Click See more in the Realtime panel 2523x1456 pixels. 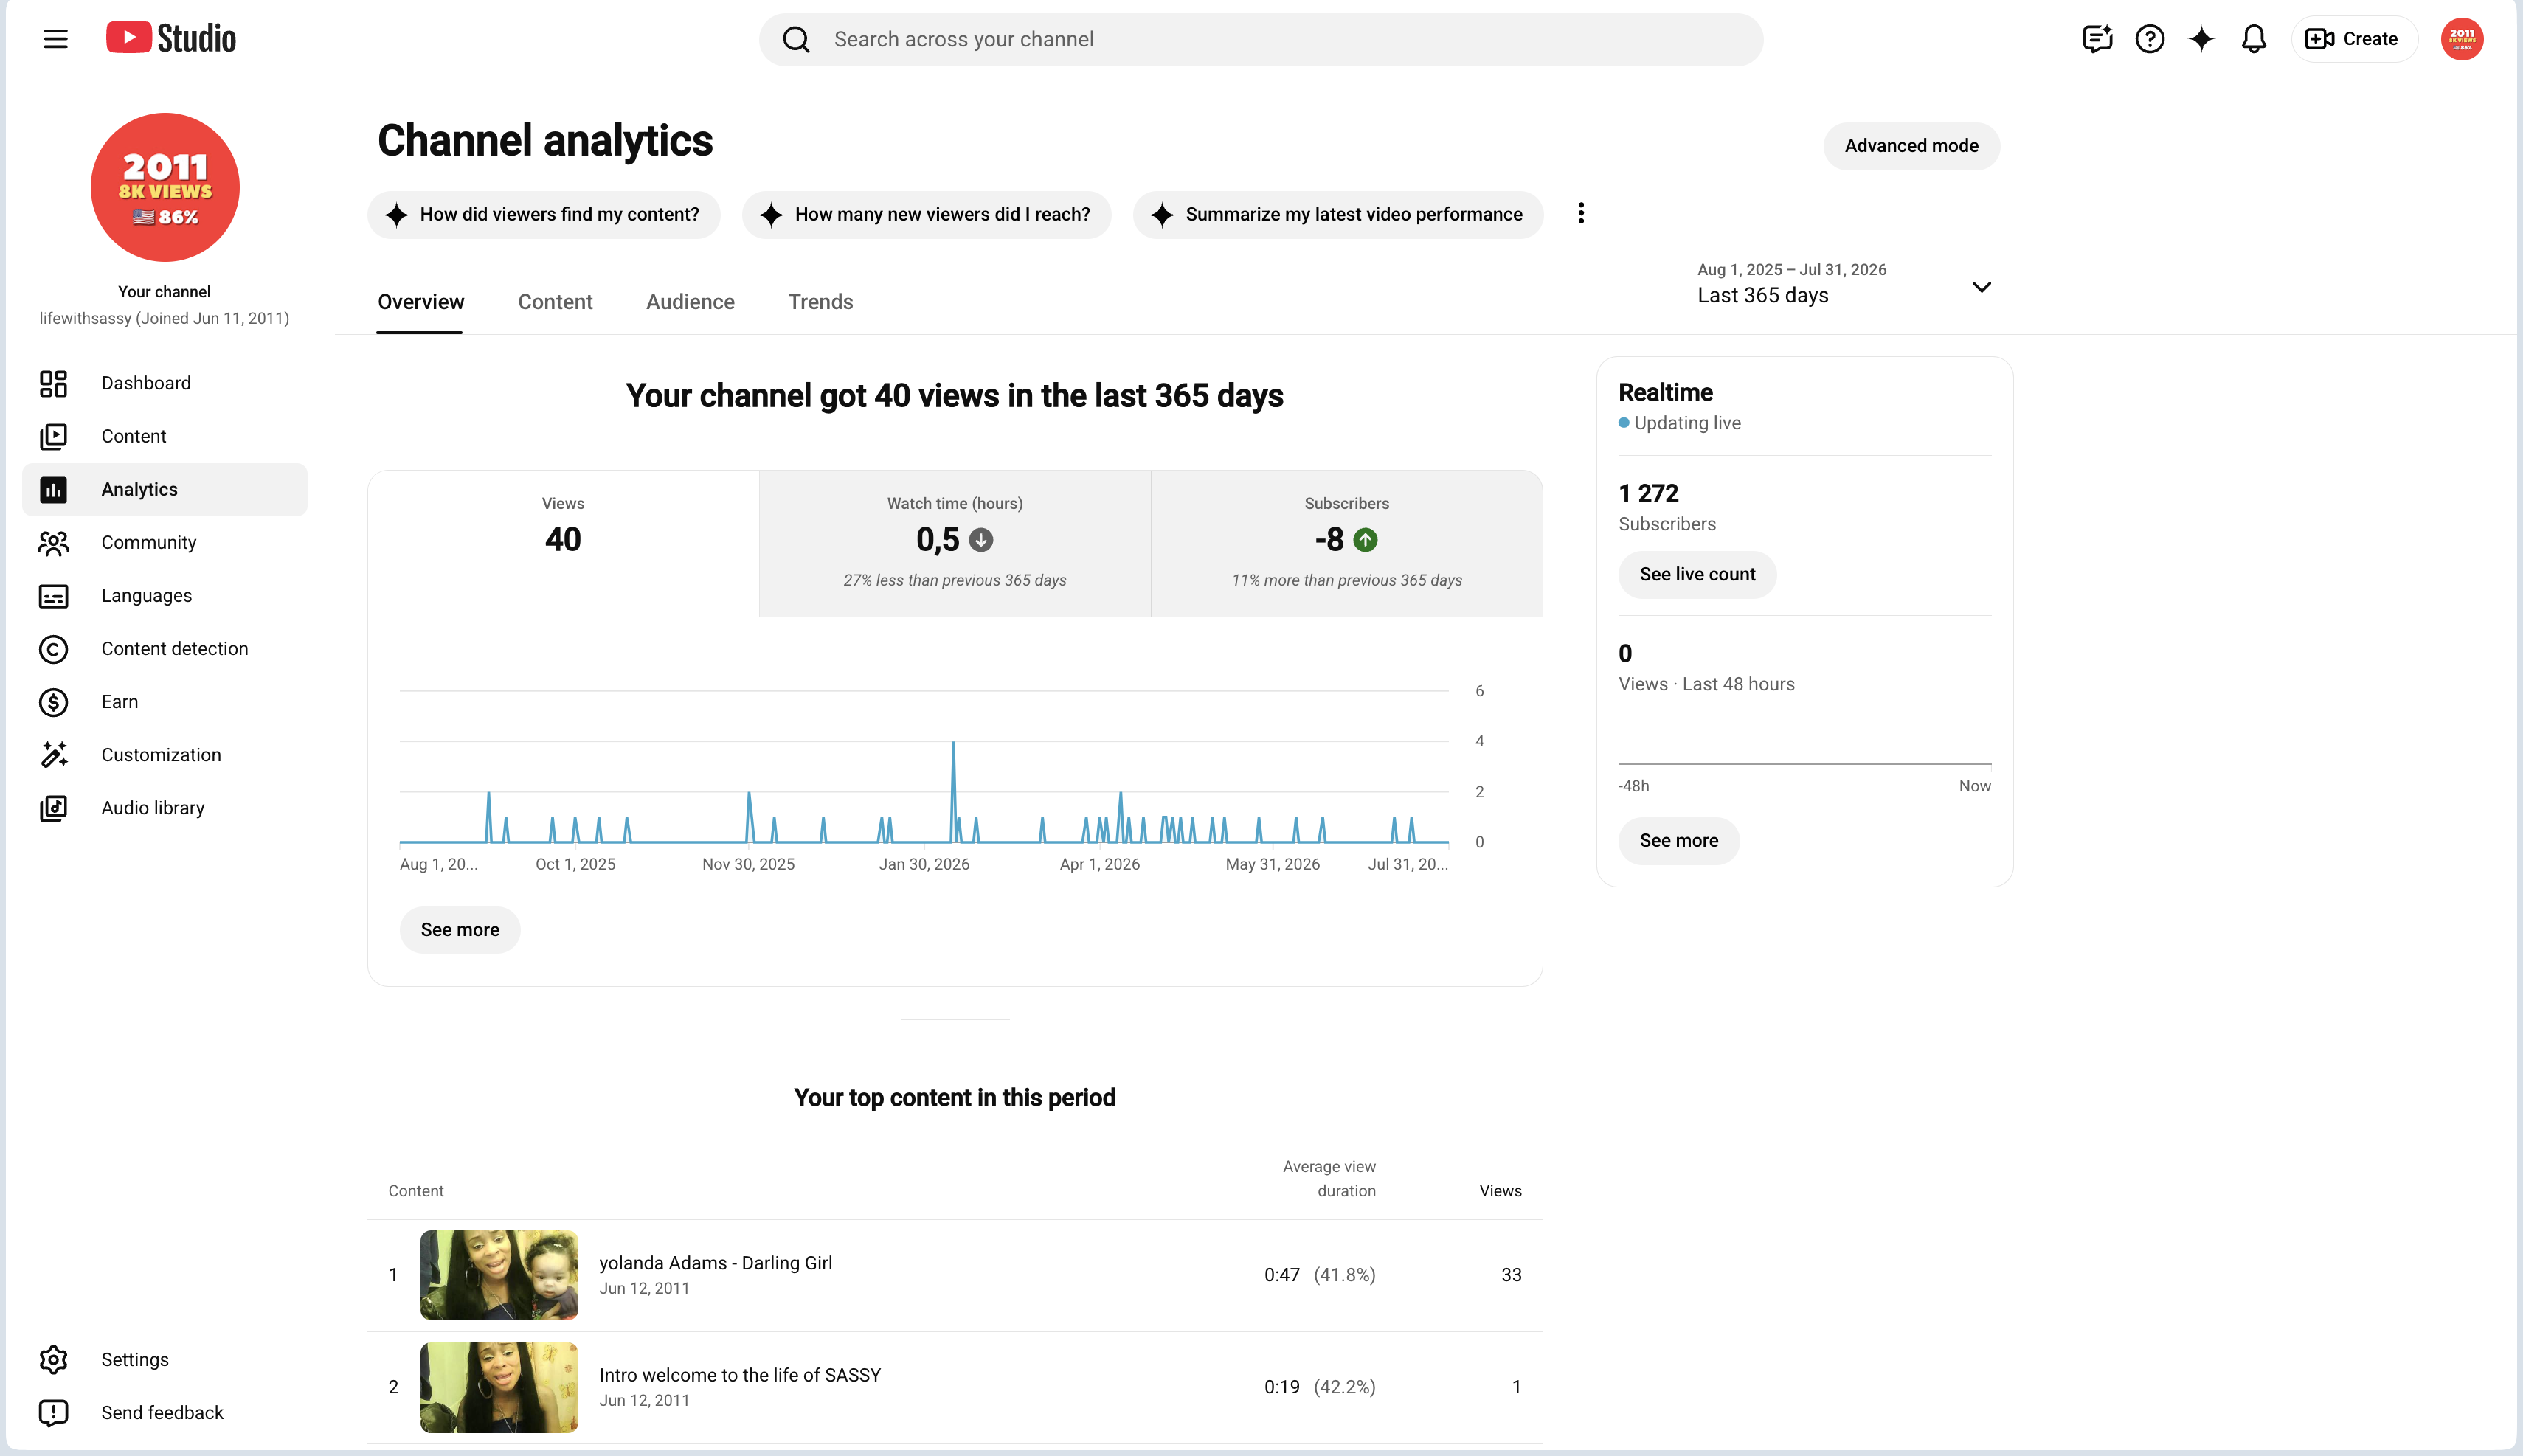tap(1679, 841)
